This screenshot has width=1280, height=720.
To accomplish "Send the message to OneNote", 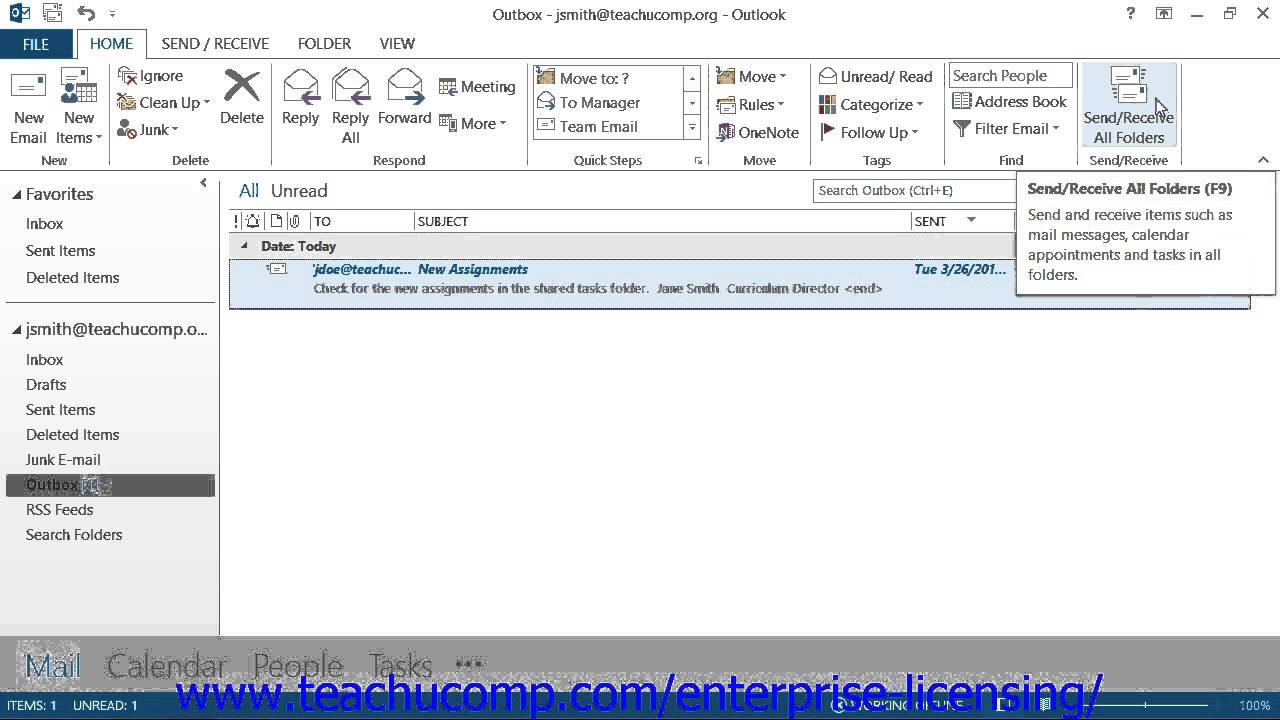I will click(758, 133).
